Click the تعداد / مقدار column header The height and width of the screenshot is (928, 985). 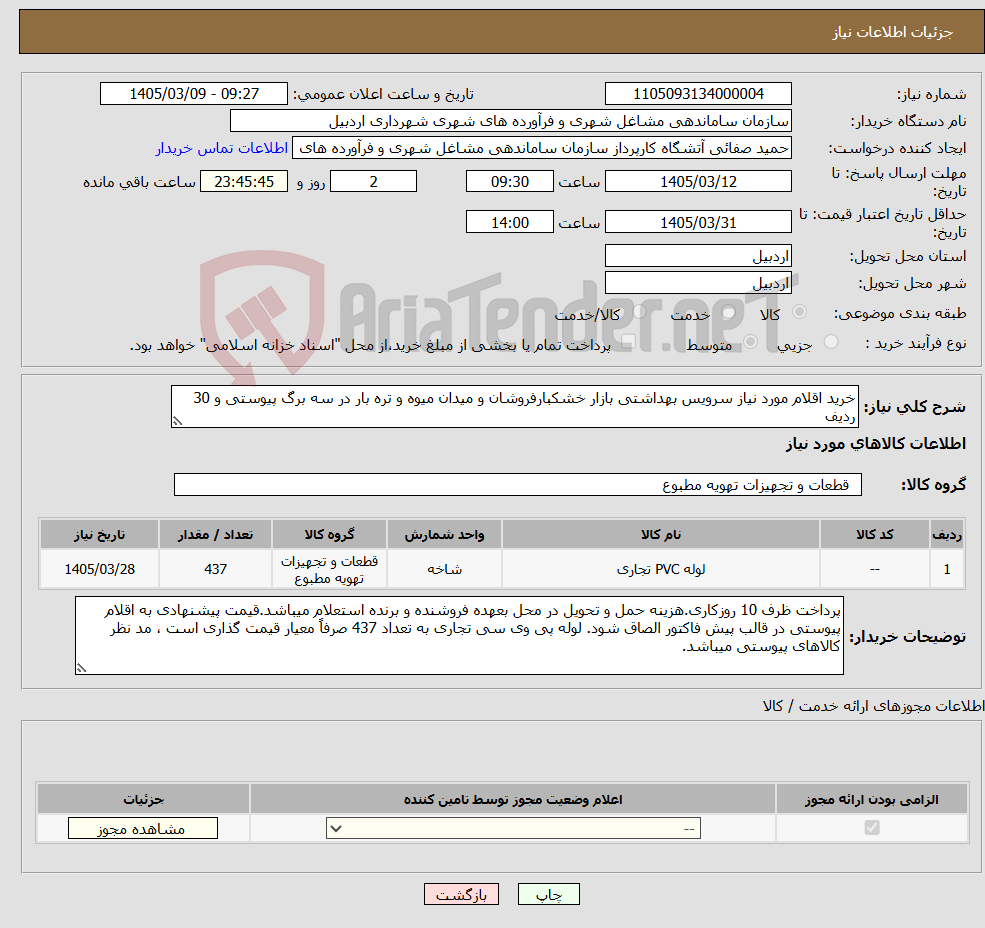coord(215,534)
